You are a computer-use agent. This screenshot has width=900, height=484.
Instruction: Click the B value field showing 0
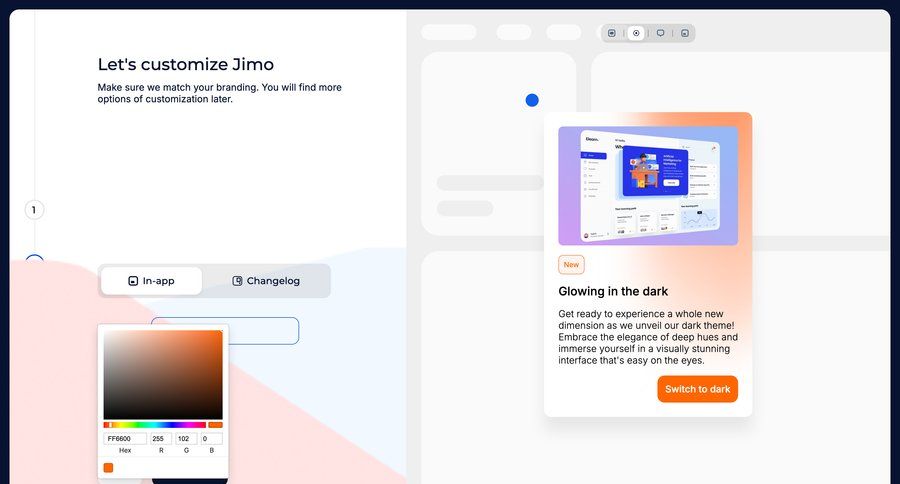pyautogui.click(x=211, y=439)
